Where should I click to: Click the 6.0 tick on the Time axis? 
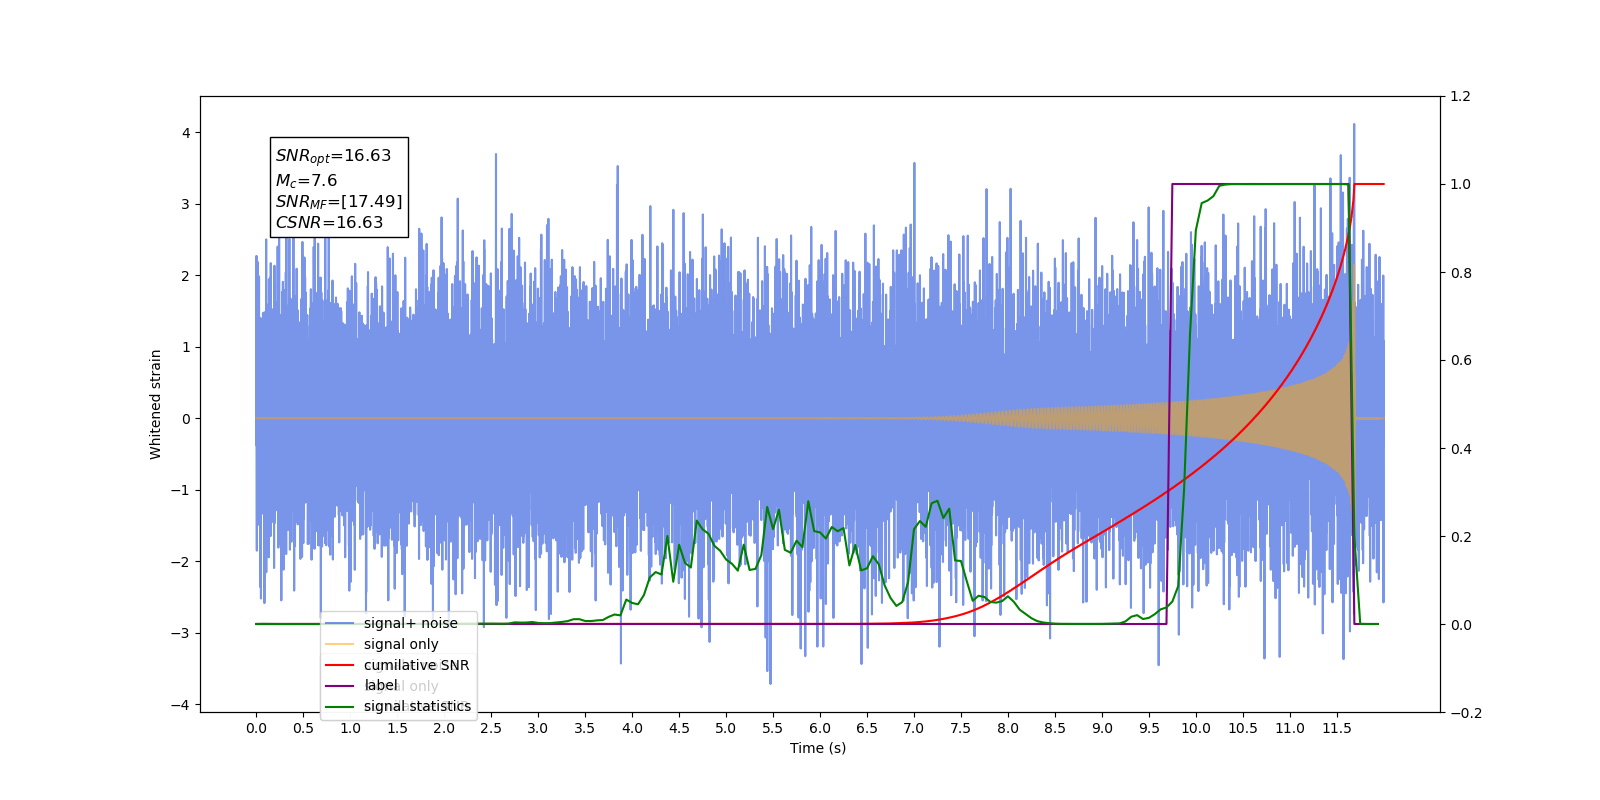[x=820, y=728]
